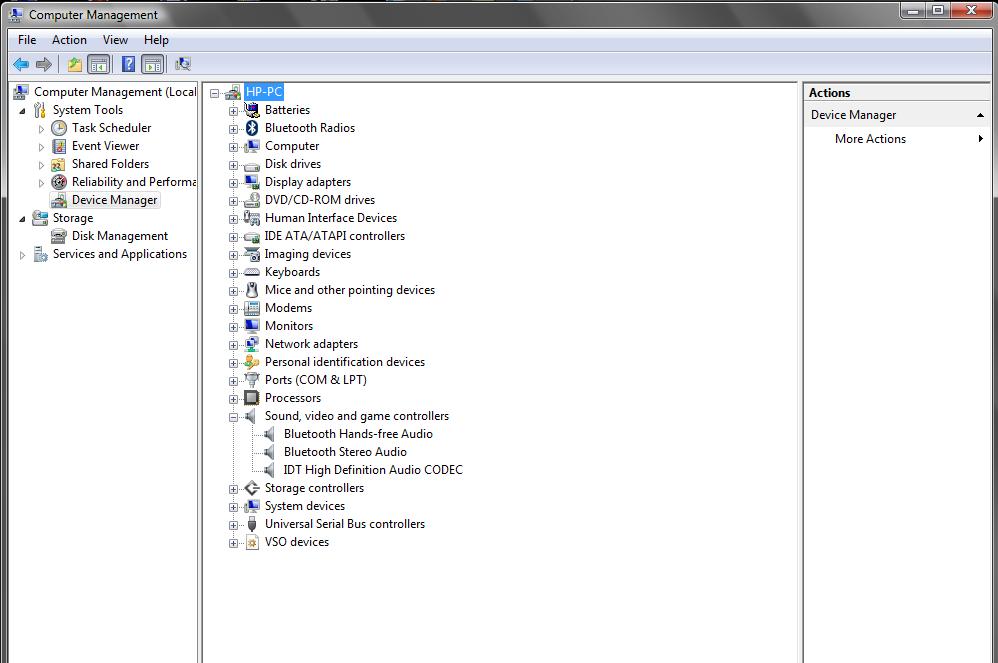Screen dimensions: 998x663
Task: Select Bluetooth Stereo Audio device
Action: coord(345,452)
